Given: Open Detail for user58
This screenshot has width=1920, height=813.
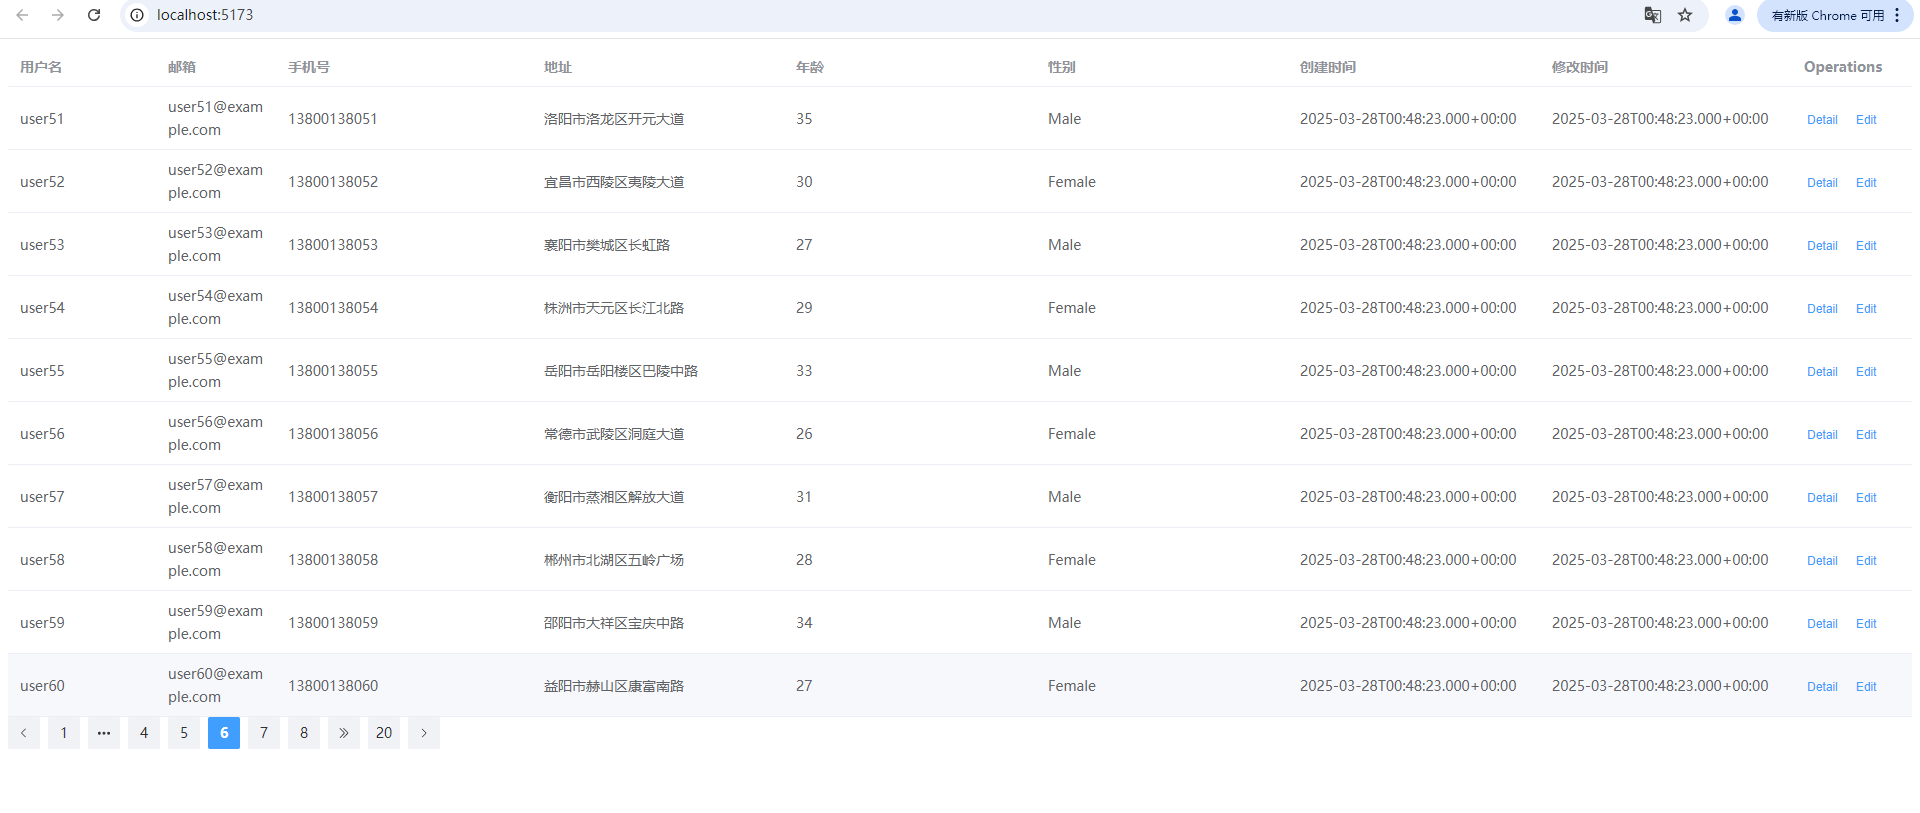Looking at the screenshot, I should tap(1822, 561).
